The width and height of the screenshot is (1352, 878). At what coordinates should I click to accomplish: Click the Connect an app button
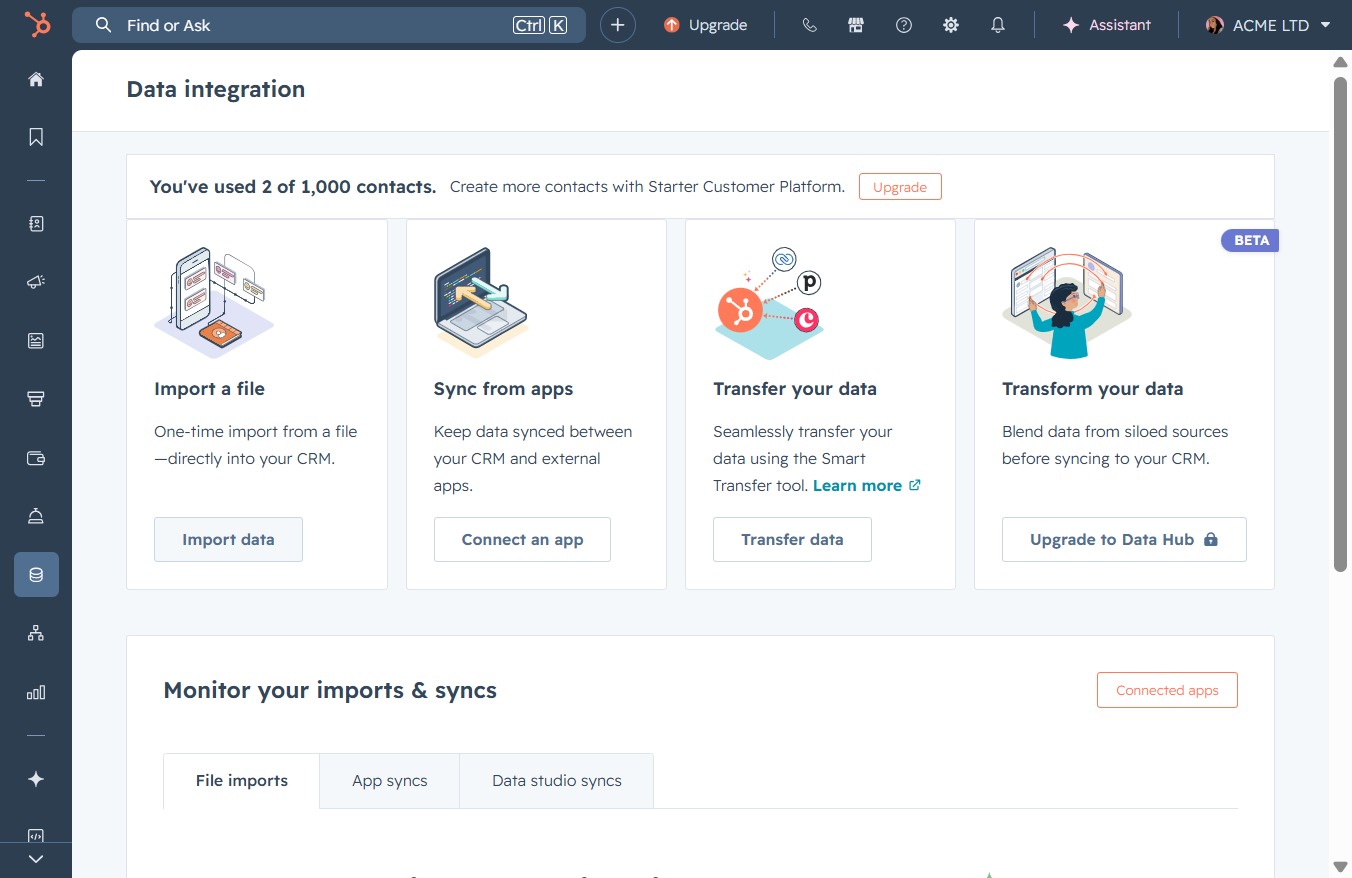[522, 540]
